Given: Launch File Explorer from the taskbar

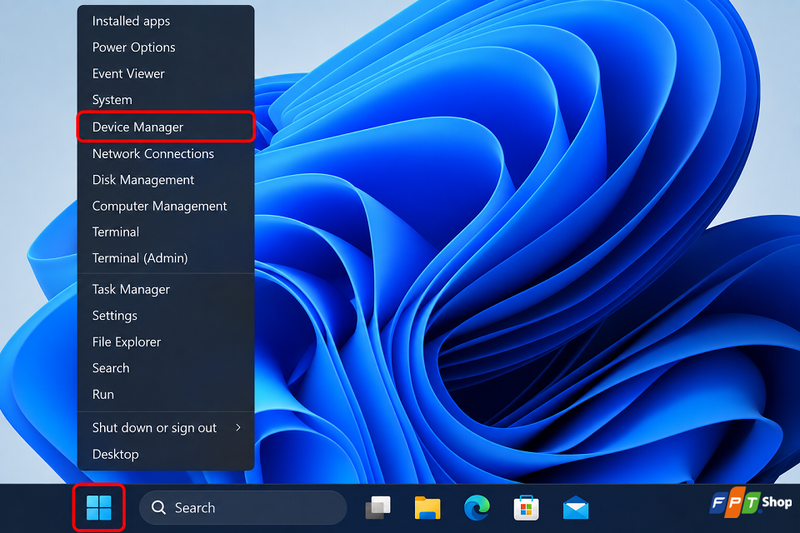Looking at the screenshot, I should pyautogui.click(x=428, y=507).
